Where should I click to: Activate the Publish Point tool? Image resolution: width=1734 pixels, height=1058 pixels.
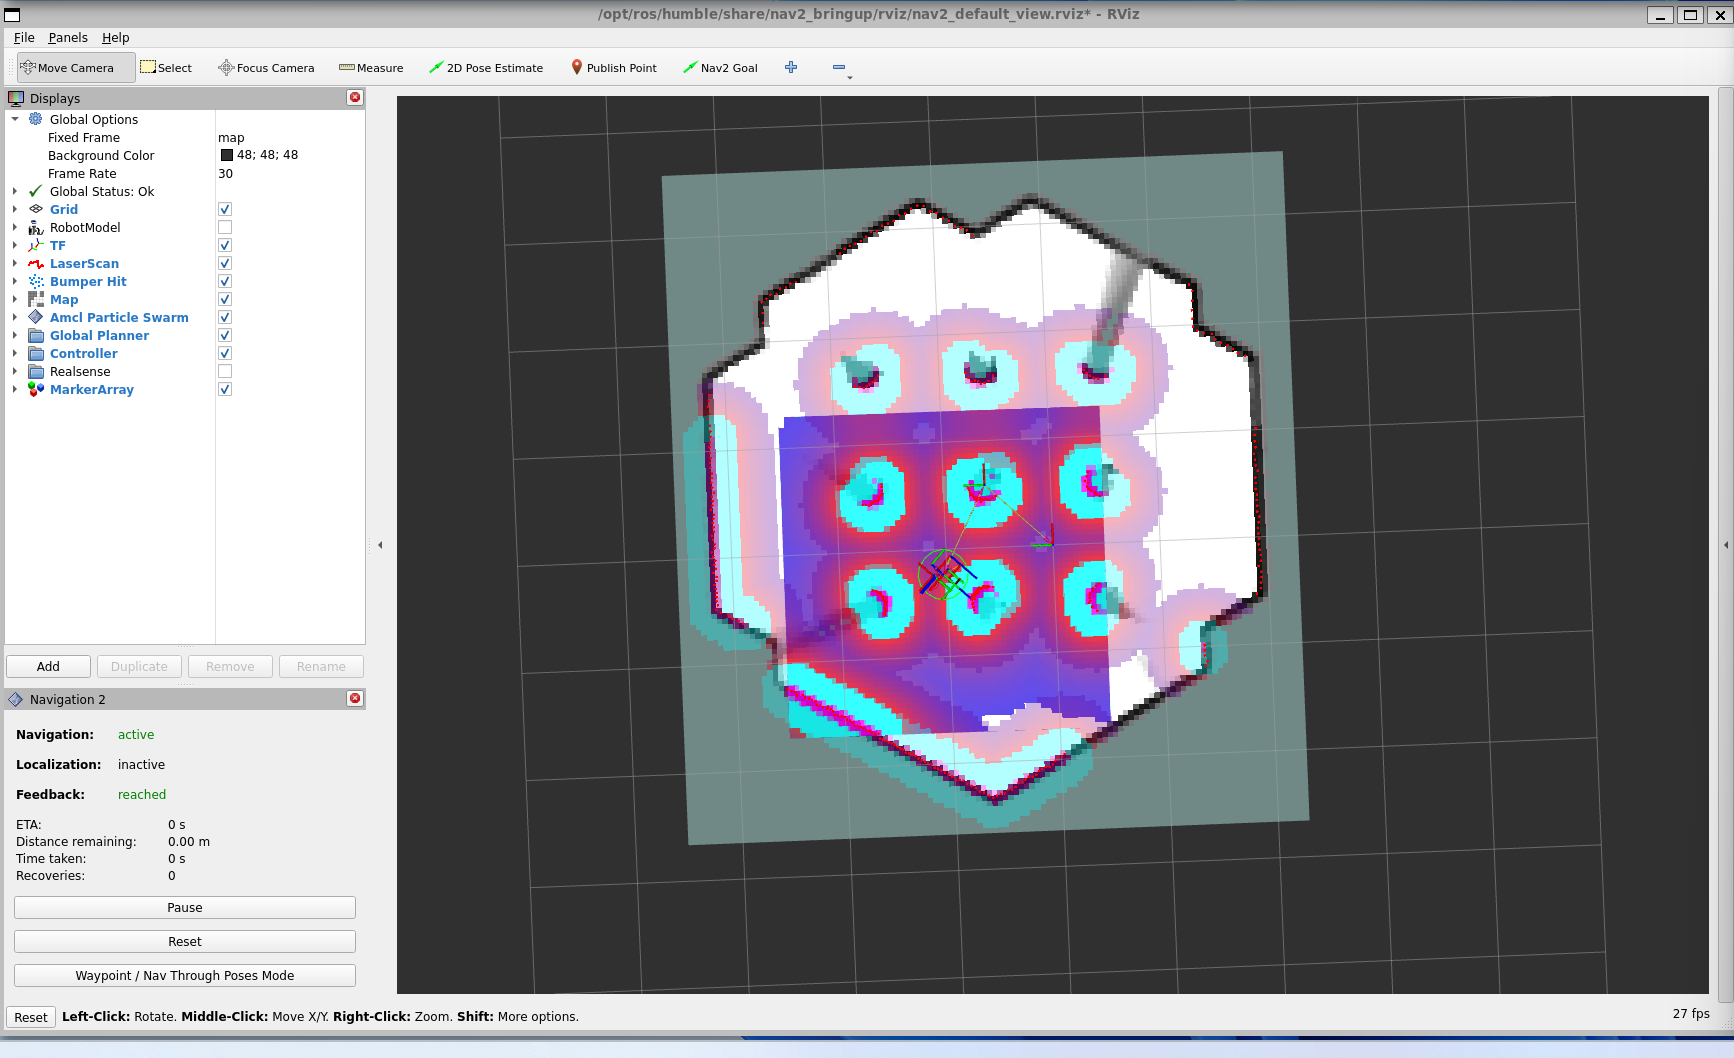613,67
